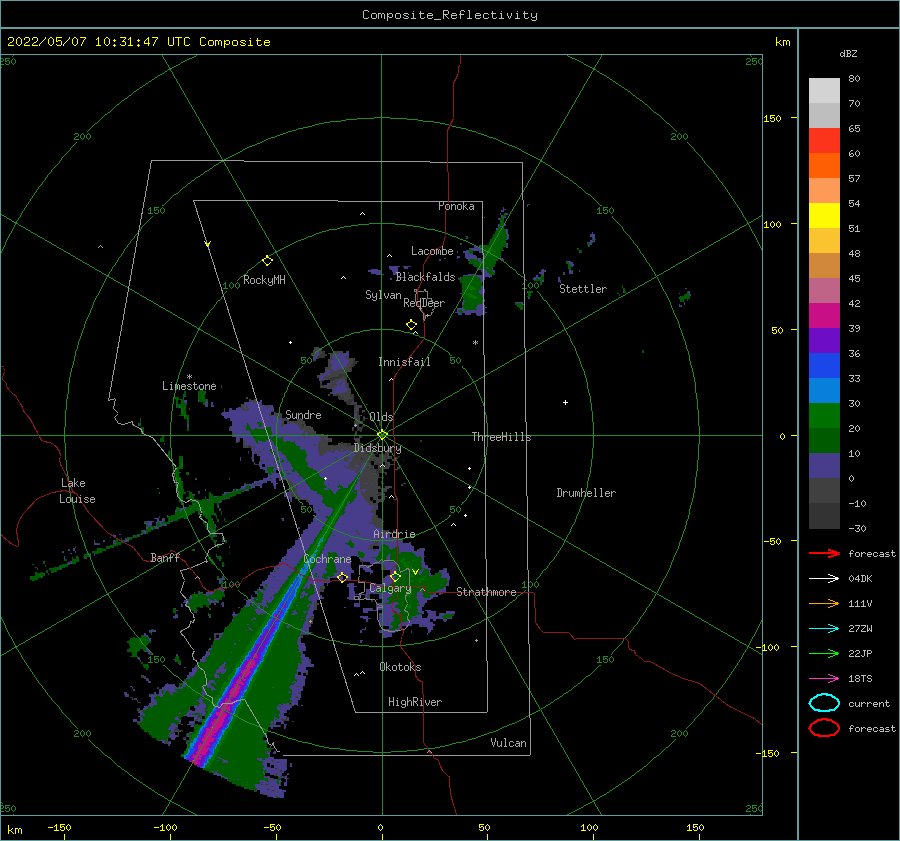900x841 pixels.
Task: Click the green 22JP arrow legend icon
Action: point(824,653)
